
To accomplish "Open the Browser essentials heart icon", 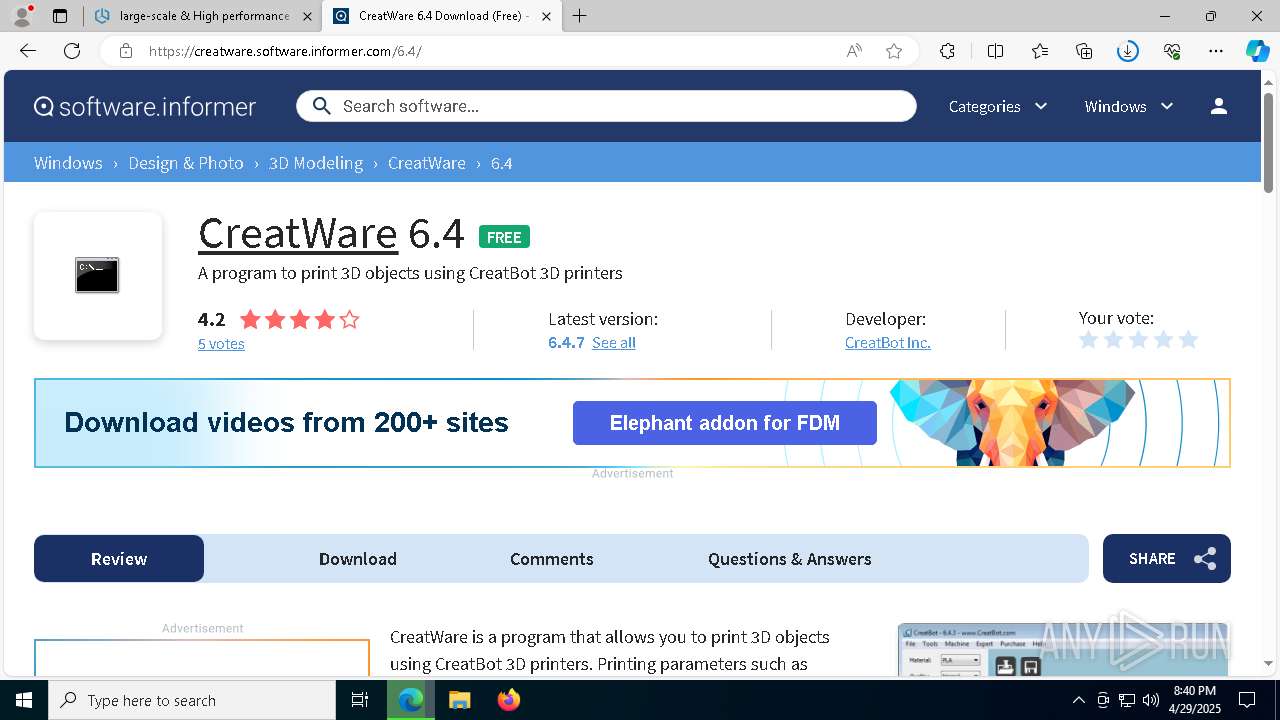I will (1172, 51).
